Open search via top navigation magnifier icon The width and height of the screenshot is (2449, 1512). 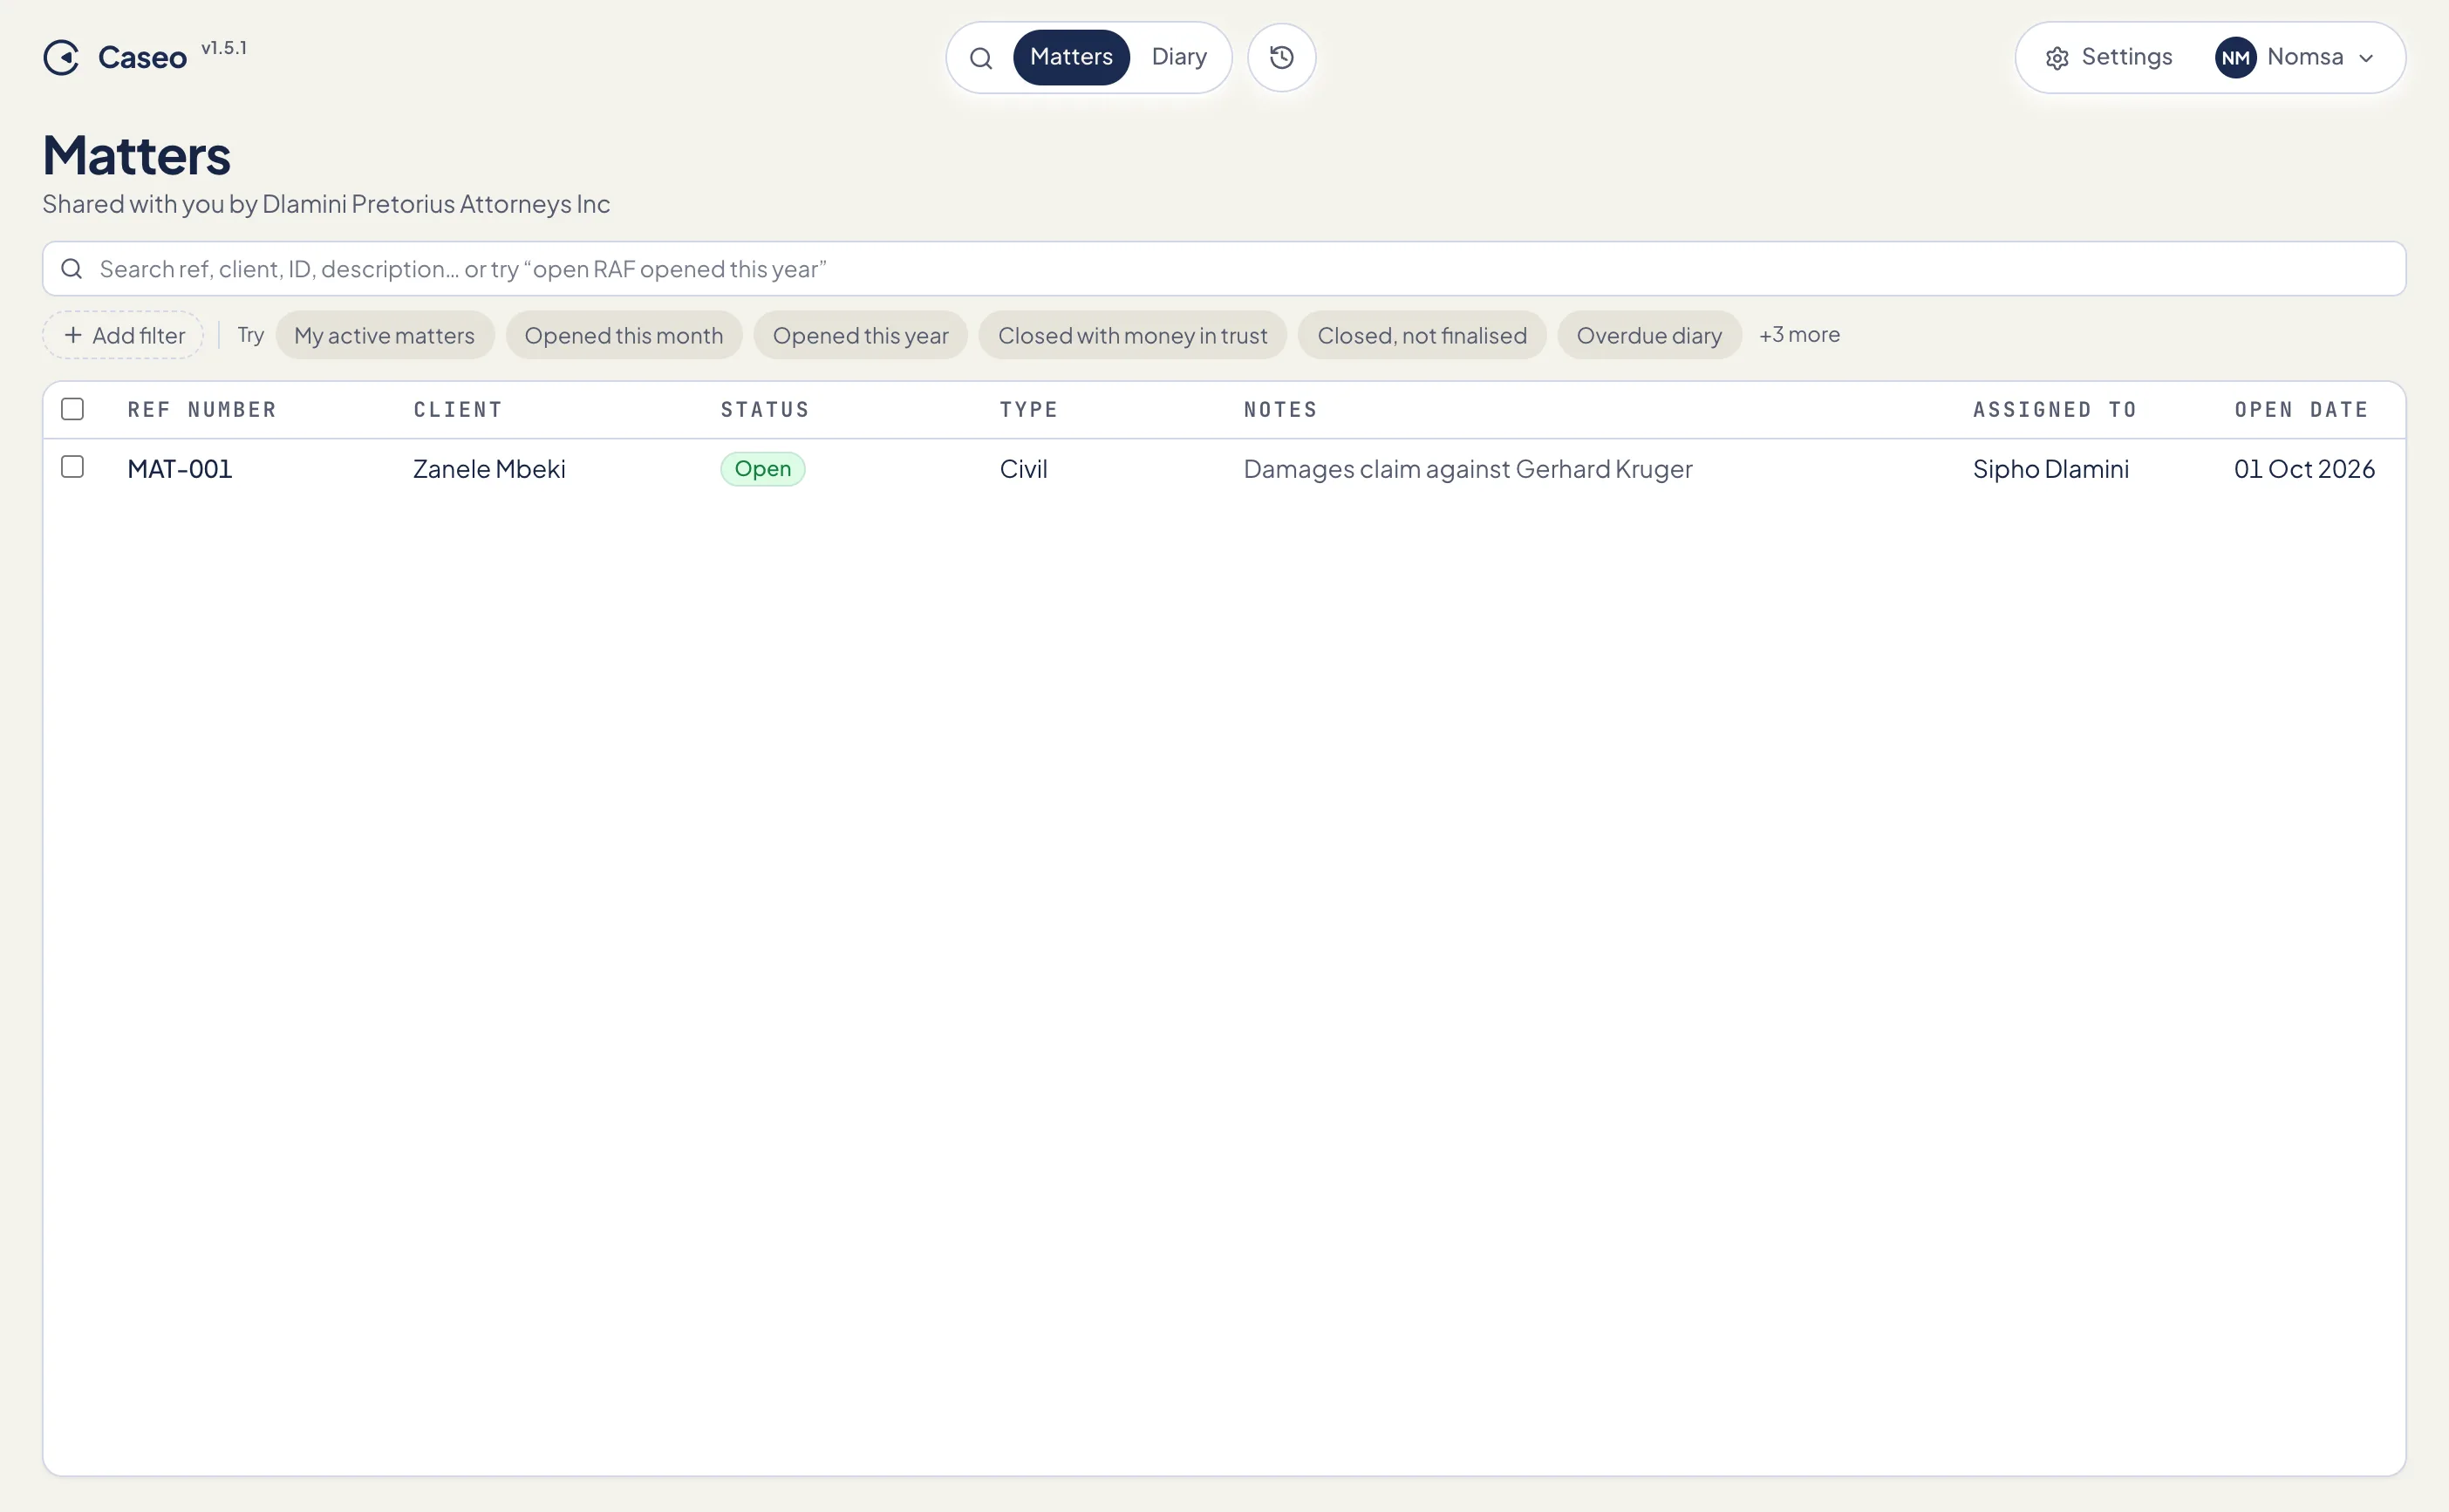click(x=981, y=58)
